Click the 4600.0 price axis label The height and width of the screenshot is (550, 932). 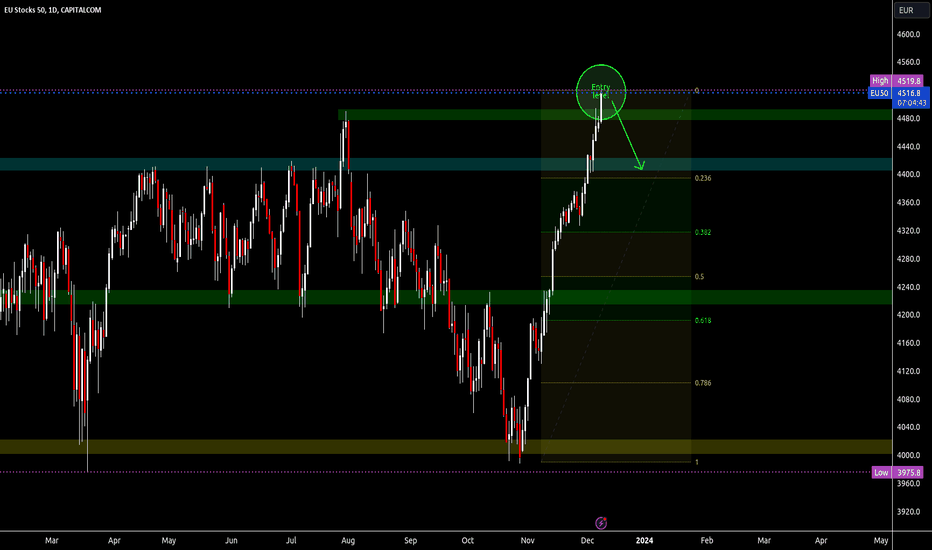(x=908, y=34)
